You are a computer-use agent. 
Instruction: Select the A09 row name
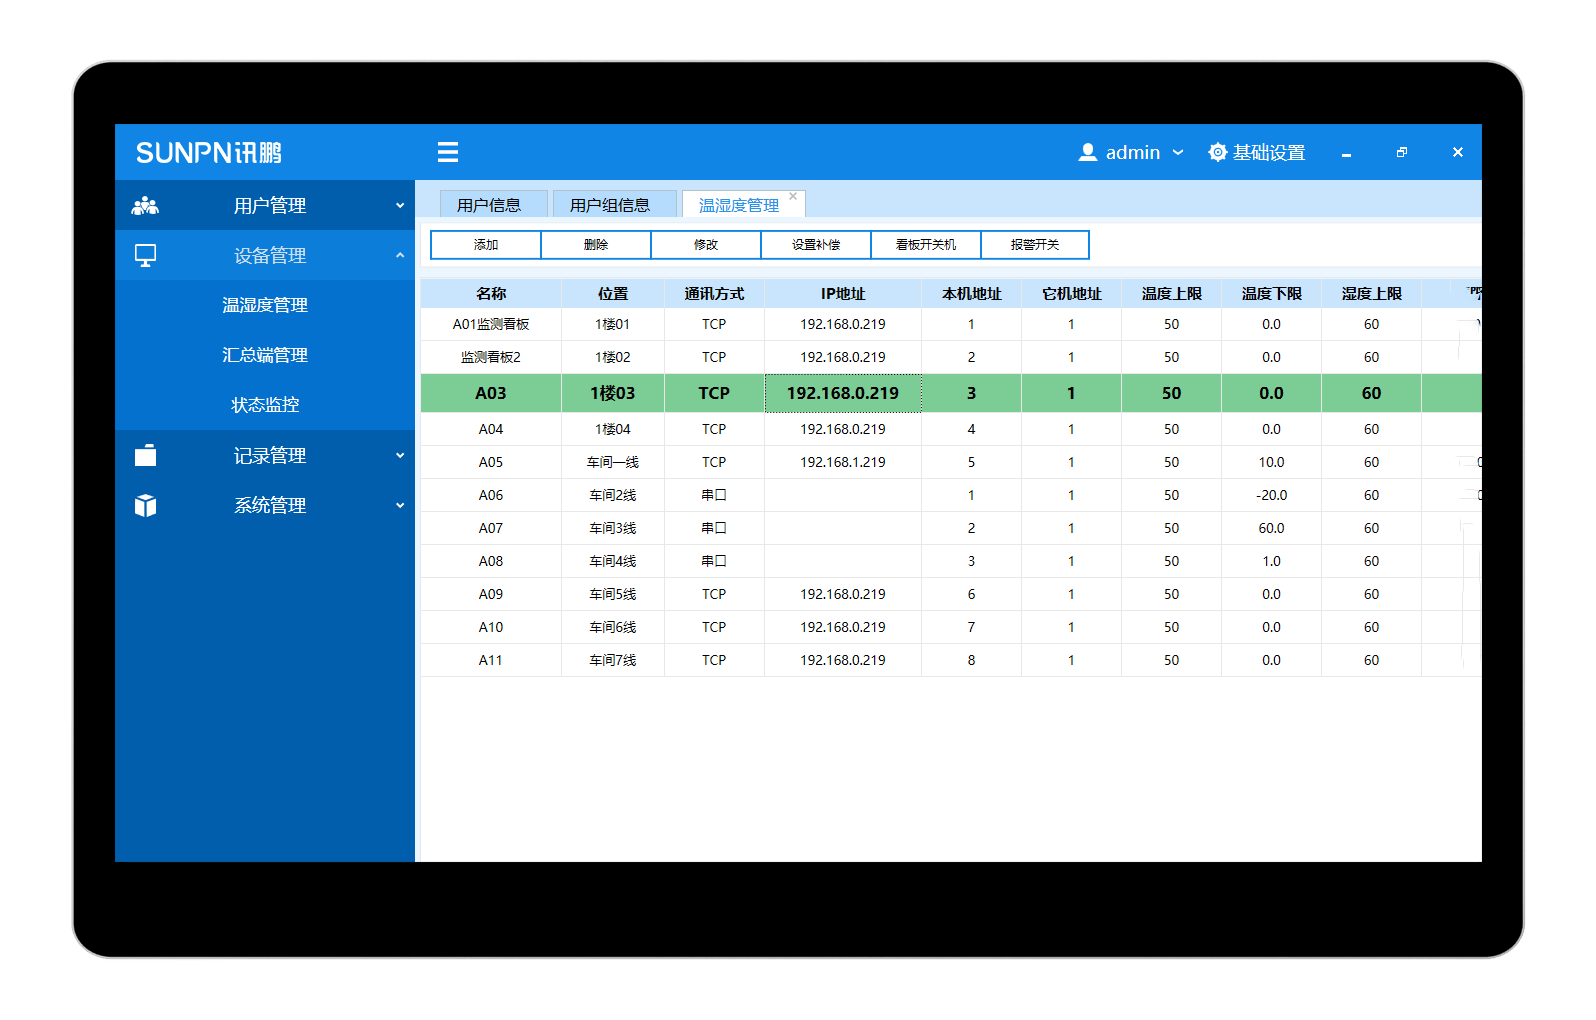[491, 594]
